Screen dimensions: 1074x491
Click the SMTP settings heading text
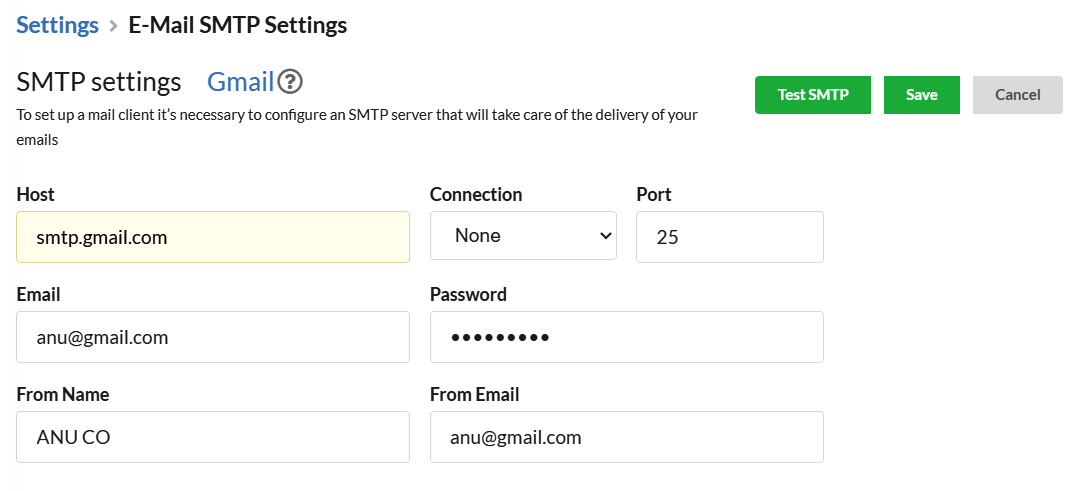(x=99, y=82)
